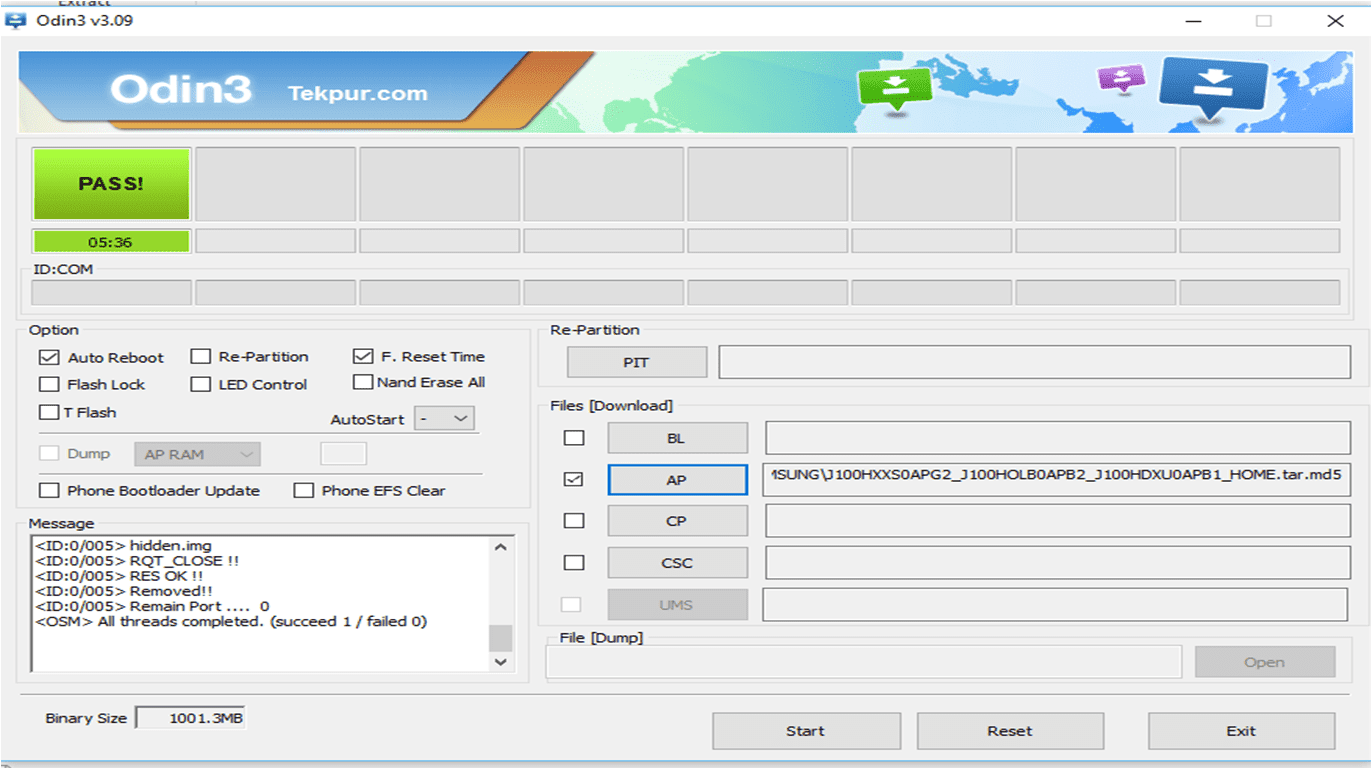Click the Reset button
This screenshot has height=769, width=1372.
click(x=1010, y=731)
